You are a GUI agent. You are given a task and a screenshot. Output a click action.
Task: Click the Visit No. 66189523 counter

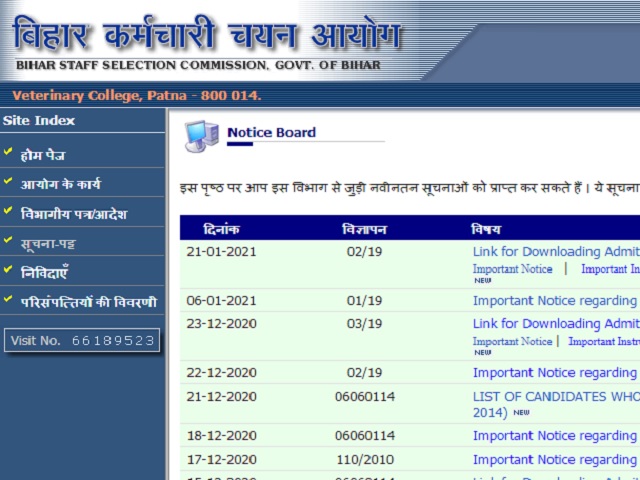coord(82,340)
